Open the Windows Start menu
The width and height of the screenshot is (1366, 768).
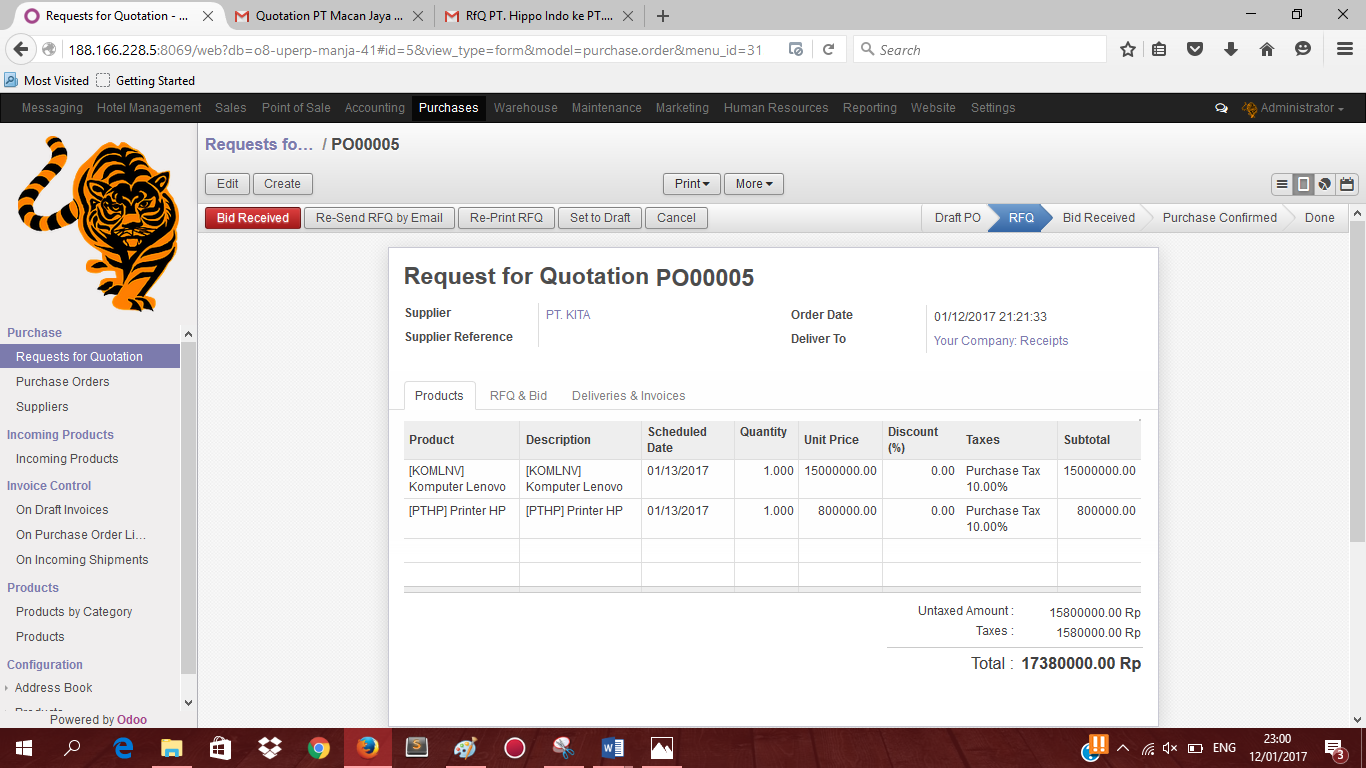click(x=24, y=748)
